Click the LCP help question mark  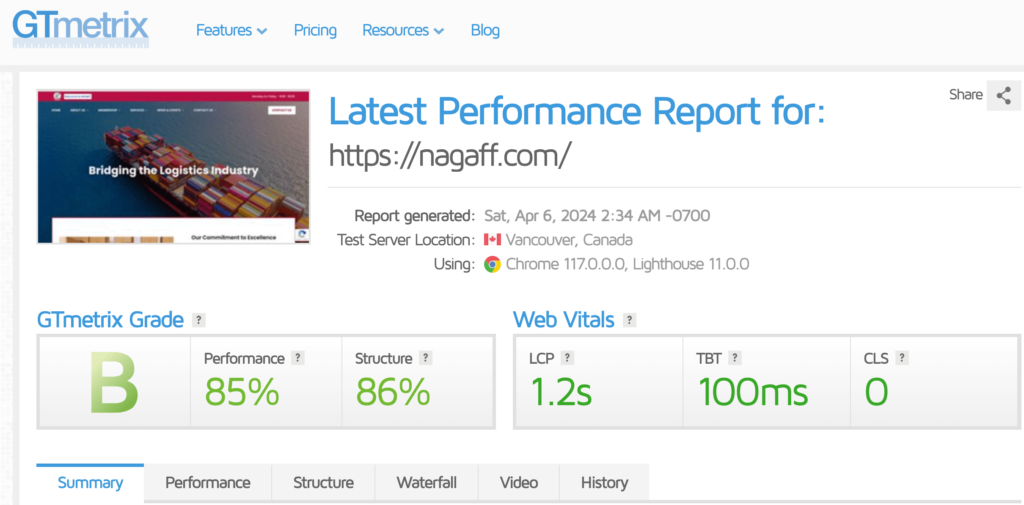pyautogui.click(x=567, y=358)
